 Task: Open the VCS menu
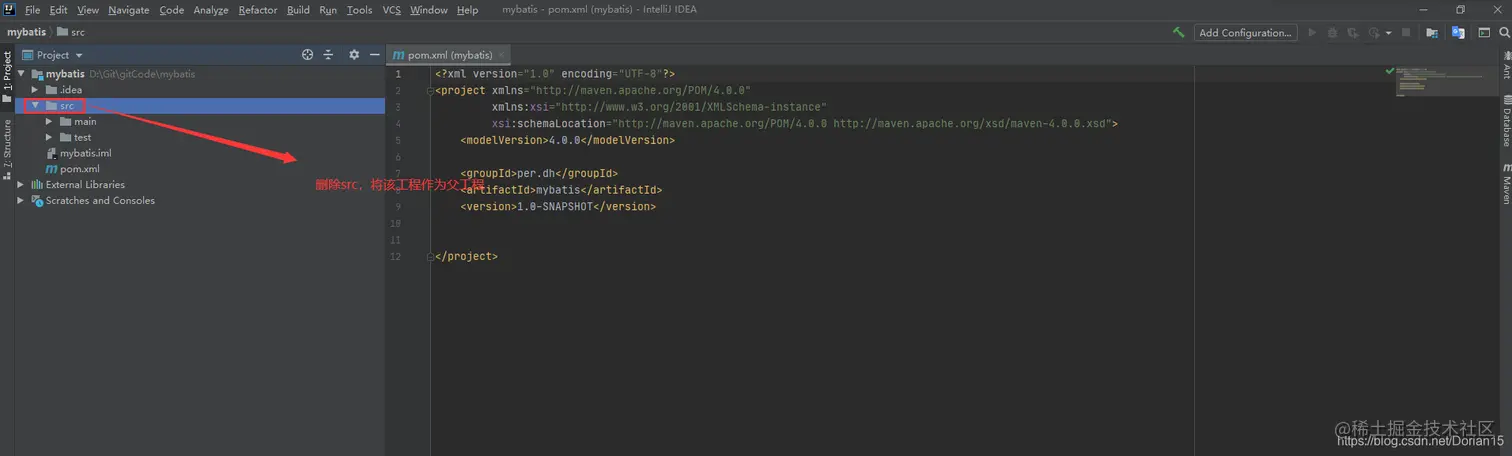[x=391, y=10]
